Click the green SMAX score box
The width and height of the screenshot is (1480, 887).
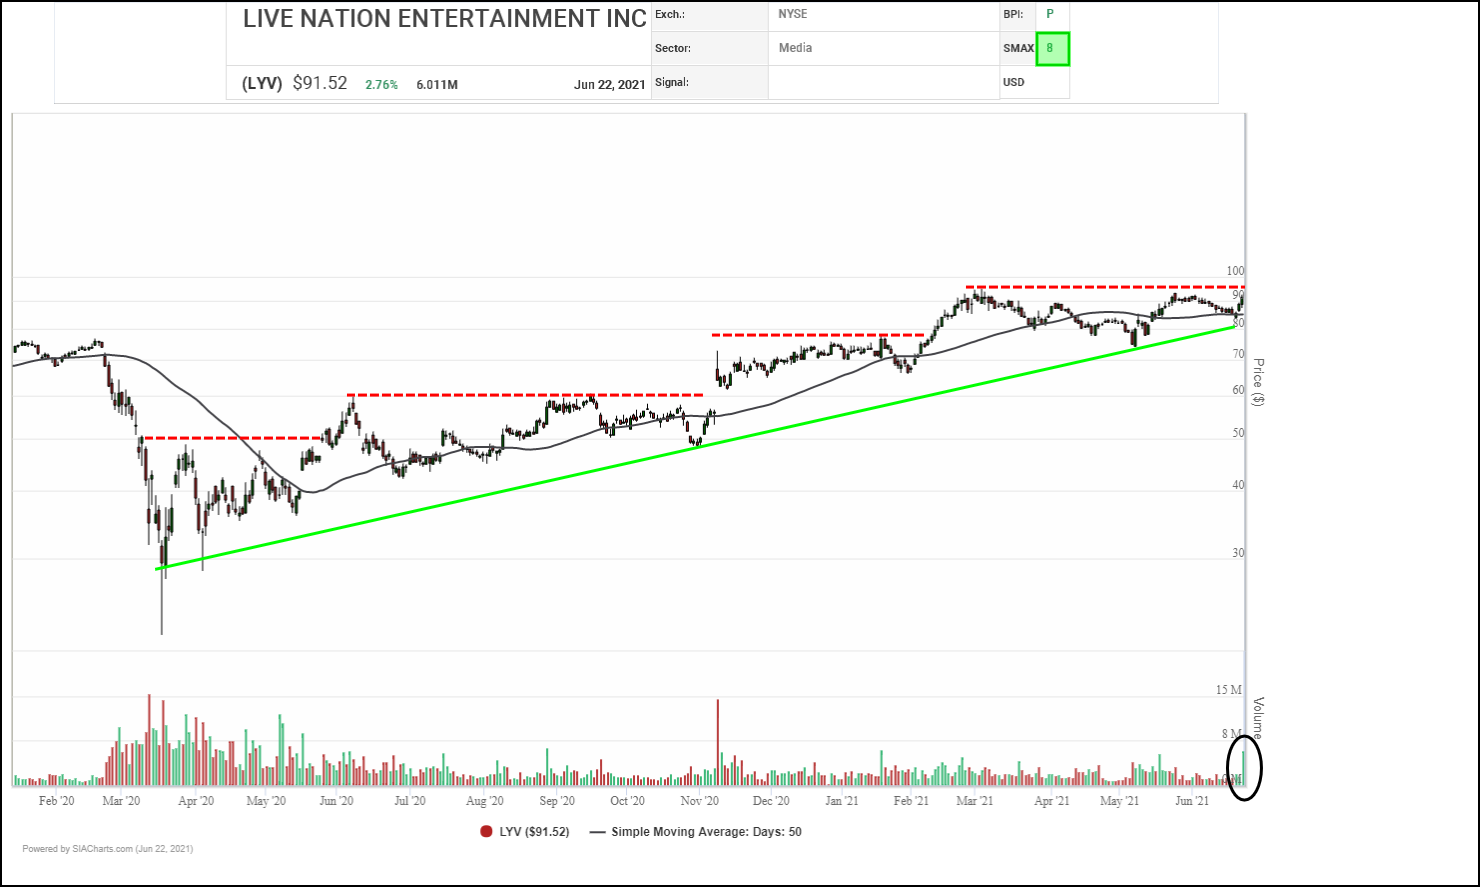tap(1052, 49)
